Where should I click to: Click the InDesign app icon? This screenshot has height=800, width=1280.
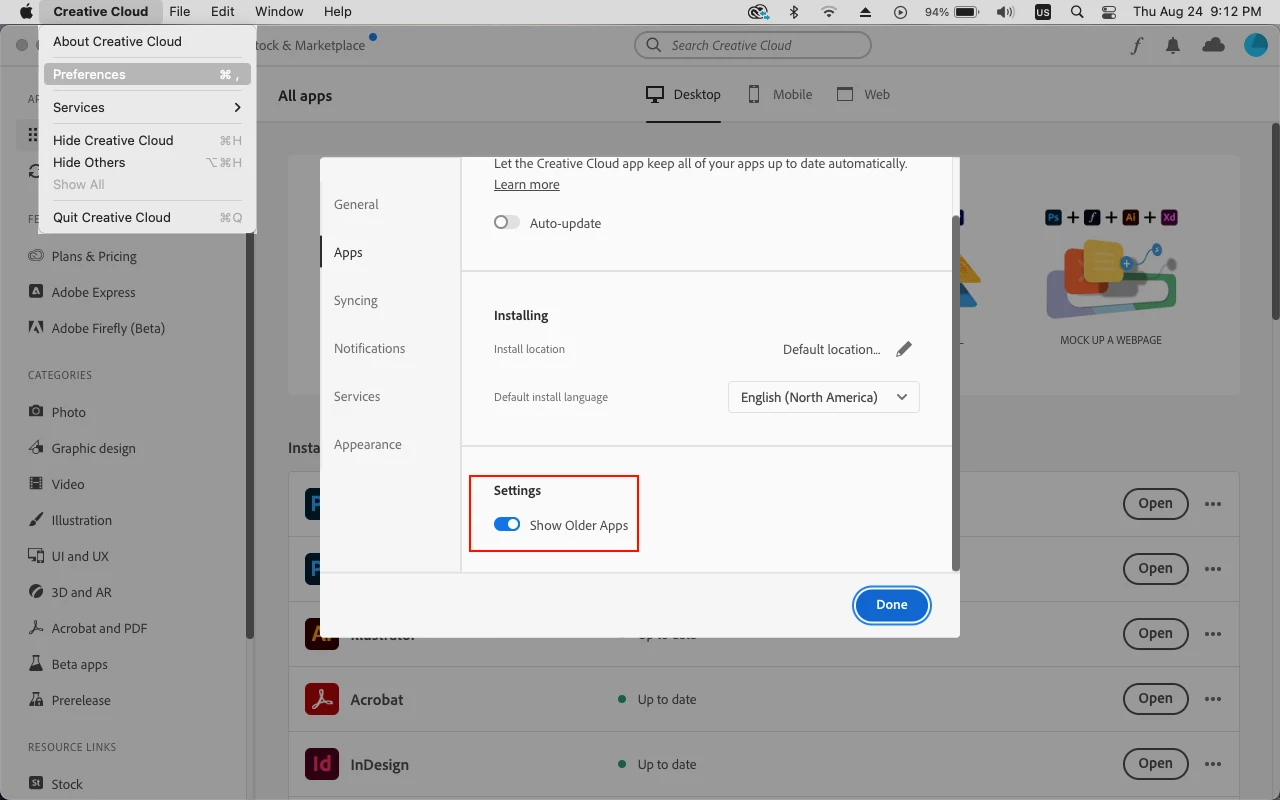click(x=322, y=764)
